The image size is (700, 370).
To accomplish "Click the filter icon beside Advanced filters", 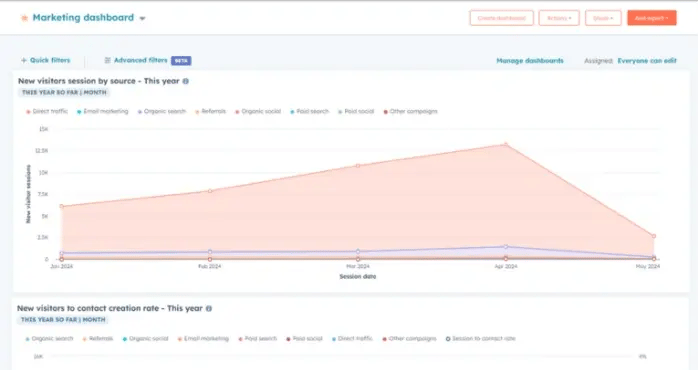I will [x=108, y=60].
